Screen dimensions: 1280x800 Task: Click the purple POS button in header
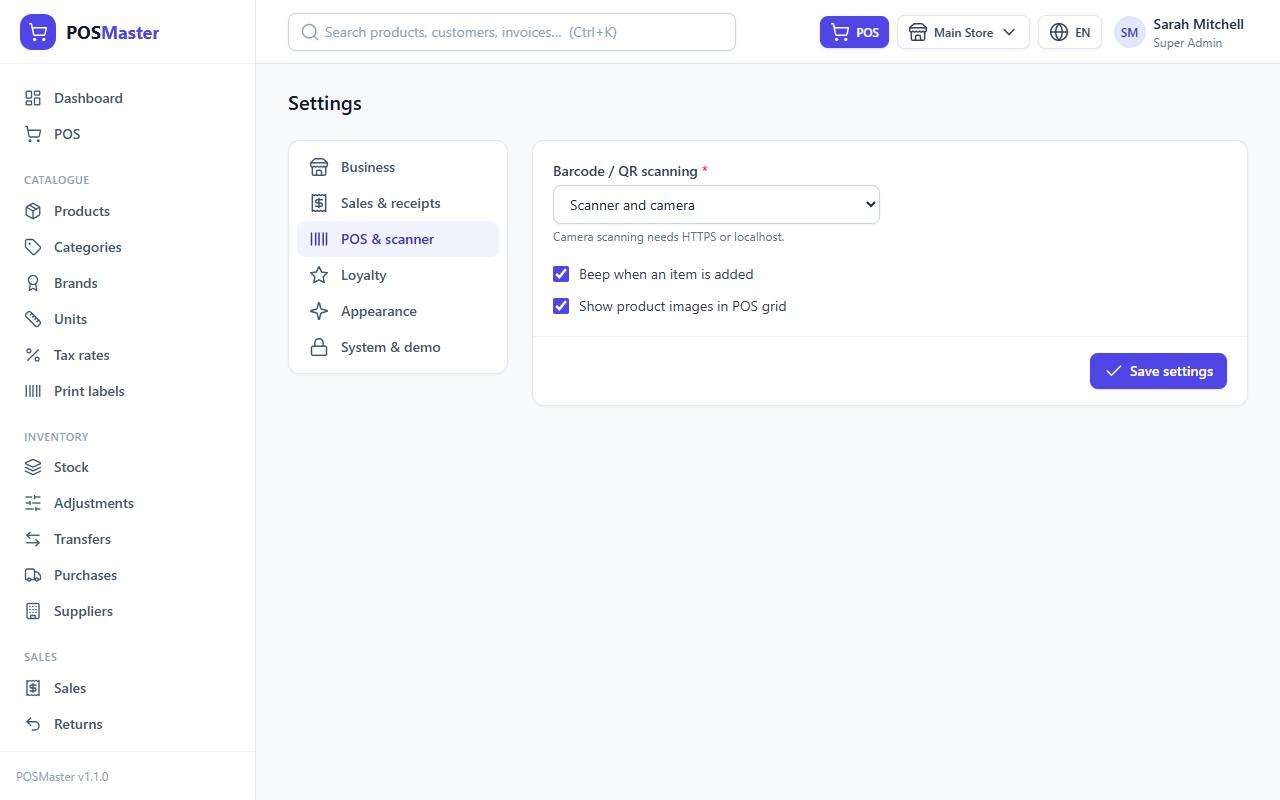[x=854, y=32]
